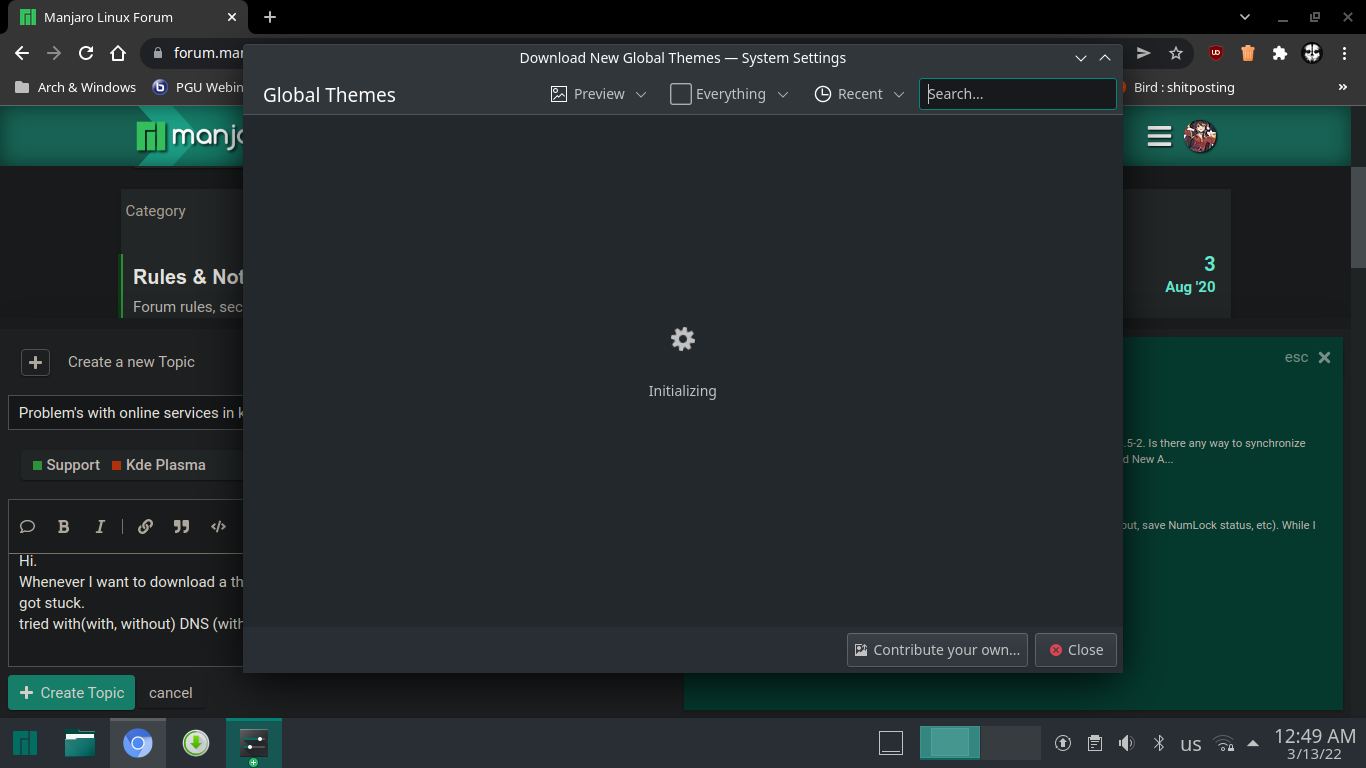Open the Manjaro application launcher

(x=25, y=743)
